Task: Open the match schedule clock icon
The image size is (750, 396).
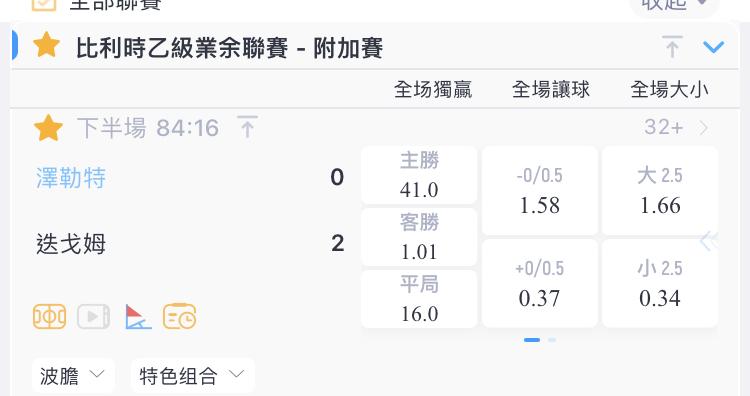Action: point(179,317)
